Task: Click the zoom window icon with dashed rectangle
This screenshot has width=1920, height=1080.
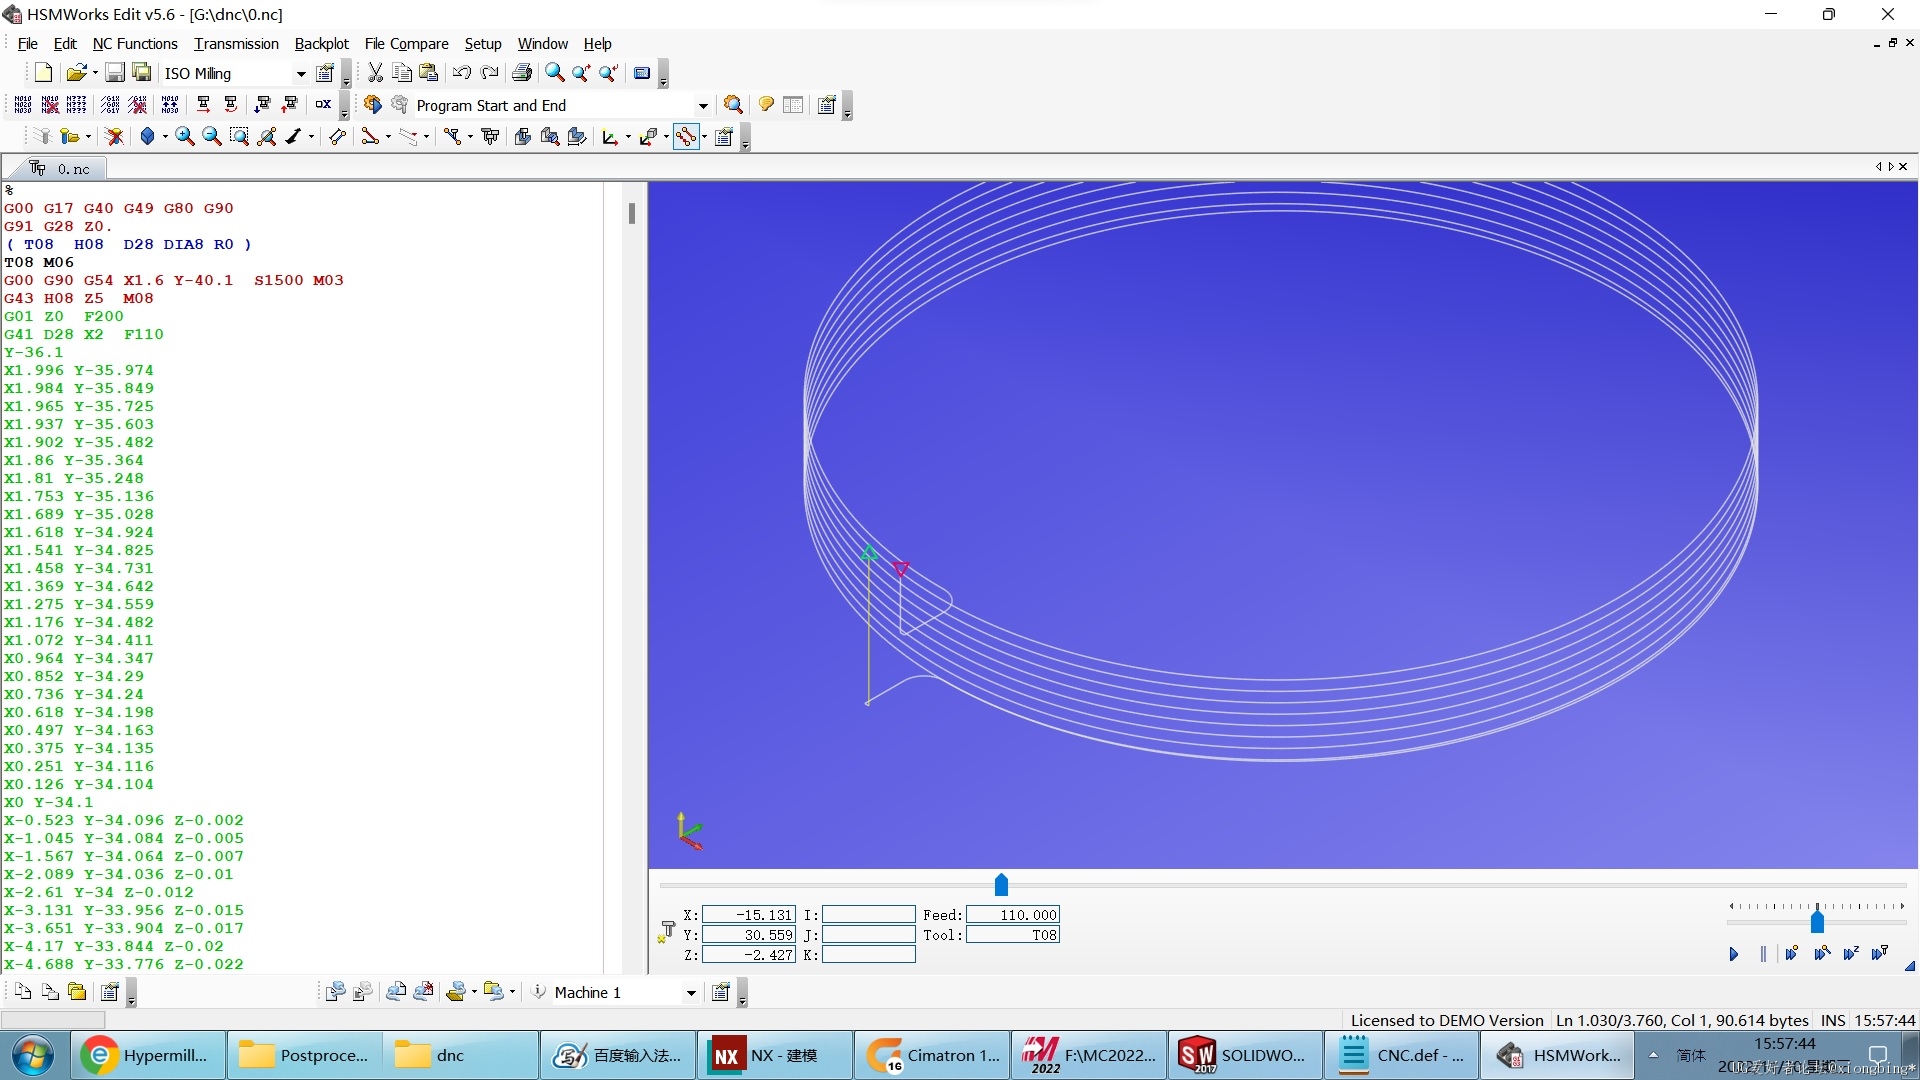Action: coord(239,137)
